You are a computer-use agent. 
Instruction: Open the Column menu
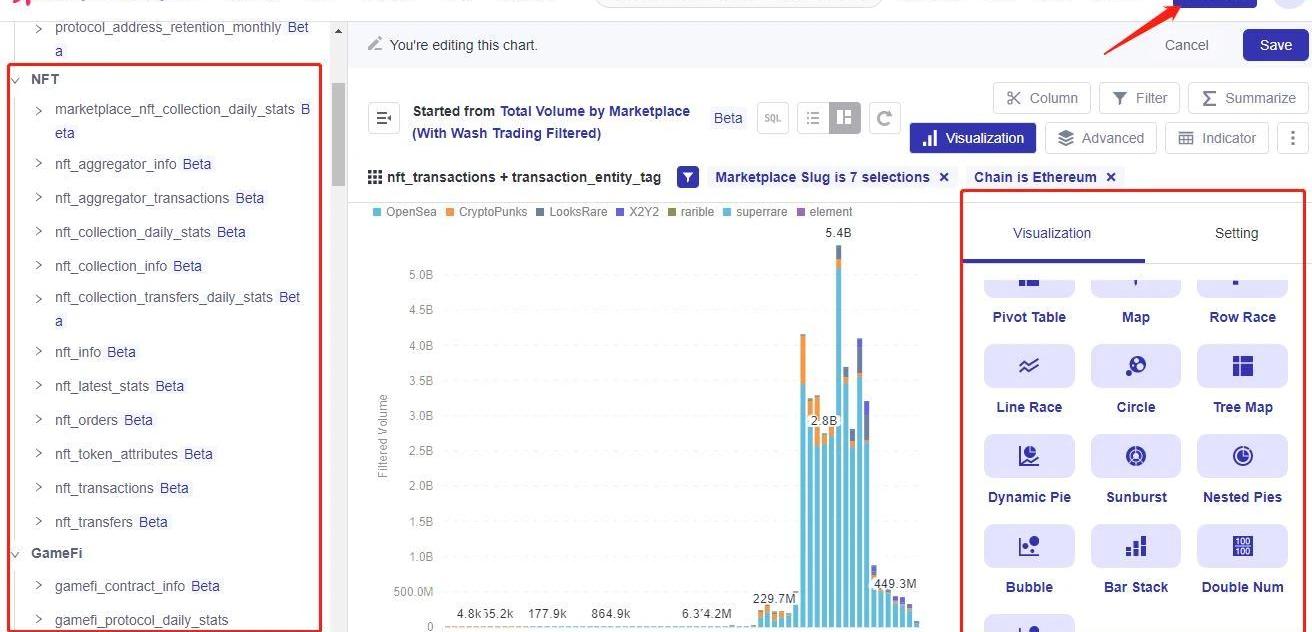[x=1041, y=98]
